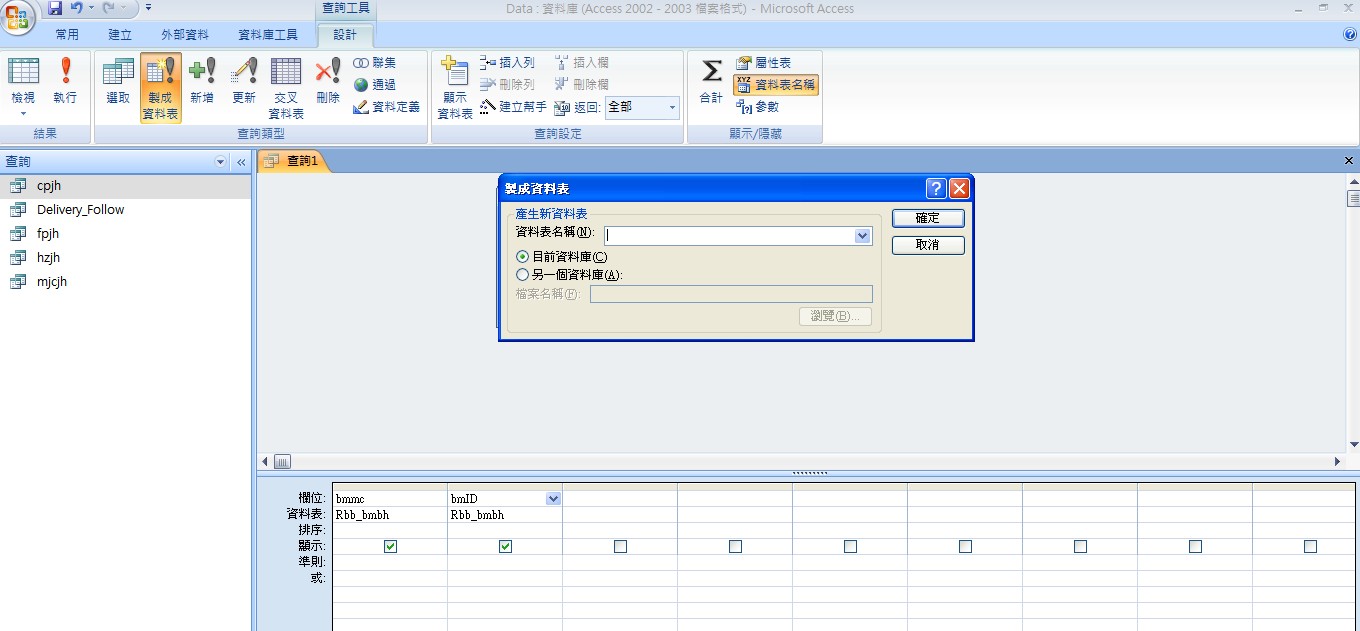
Task: Select 目前資料庫 radio button
Action: (522, 257)
